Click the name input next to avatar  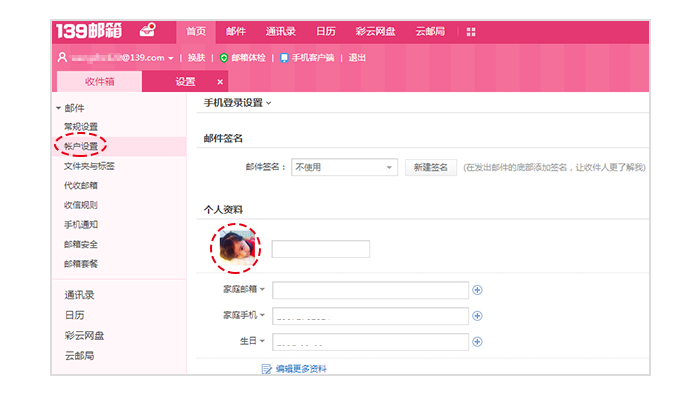[321, 249]
